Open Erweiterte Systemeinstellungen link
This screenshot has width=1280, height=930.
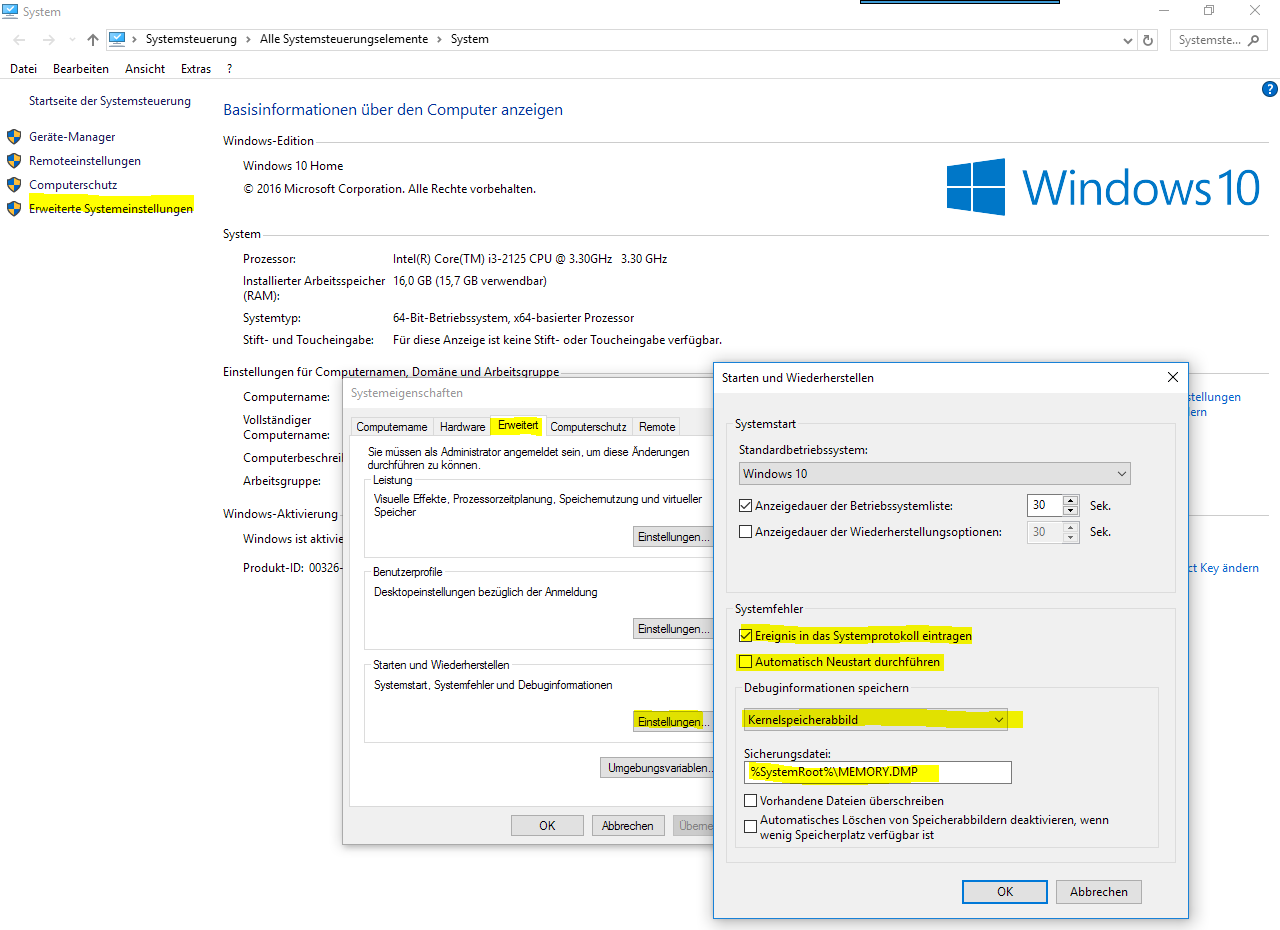coord(111,209)
